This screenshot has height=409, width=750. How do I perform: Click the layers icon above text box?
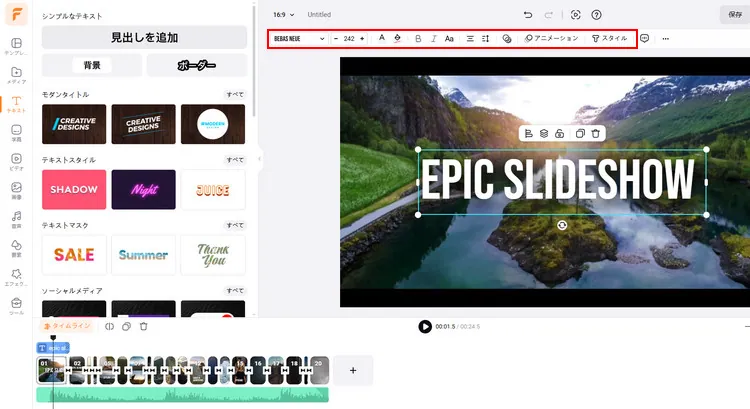point(544,133)
